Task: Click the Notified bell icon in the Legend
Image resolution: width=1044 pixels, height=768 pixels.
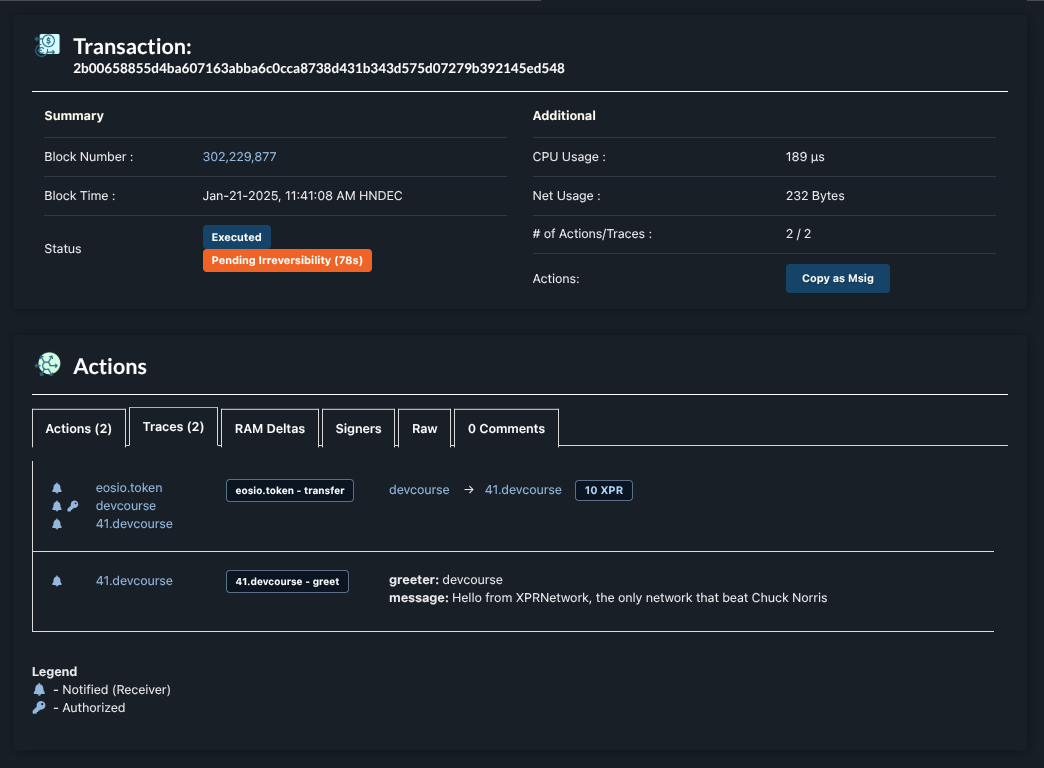Action: [39, 690]
